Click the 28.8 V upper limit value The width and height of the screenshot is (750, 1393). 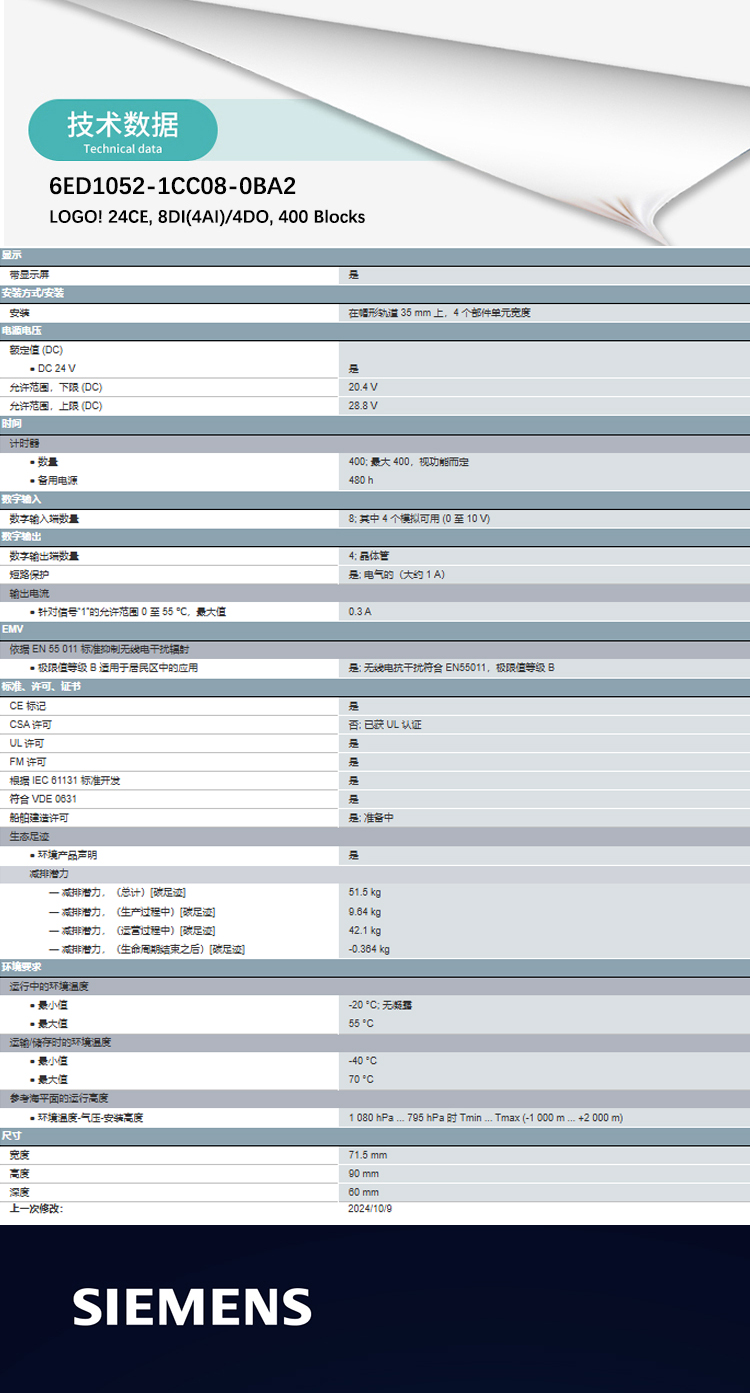(x=363, y=405)
